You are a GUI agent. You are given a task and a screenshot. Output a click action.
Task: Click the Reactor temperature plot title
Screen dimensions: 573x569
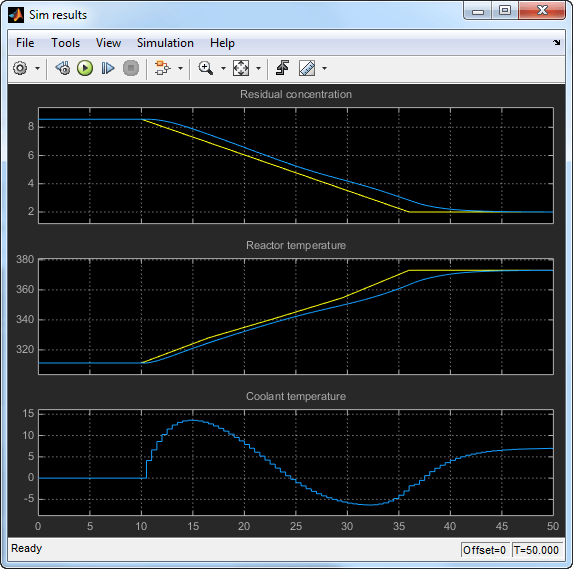[296, 245]
